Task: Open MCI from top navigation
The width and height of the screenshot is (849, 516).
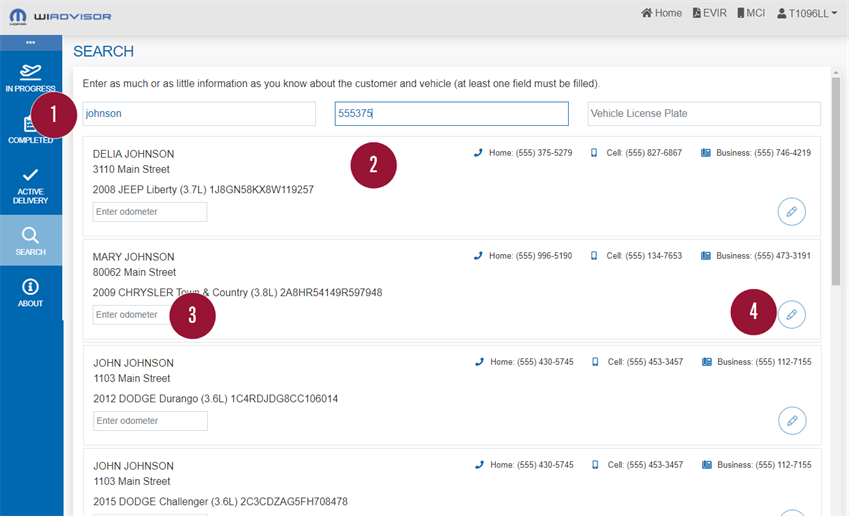Action: 751,13
